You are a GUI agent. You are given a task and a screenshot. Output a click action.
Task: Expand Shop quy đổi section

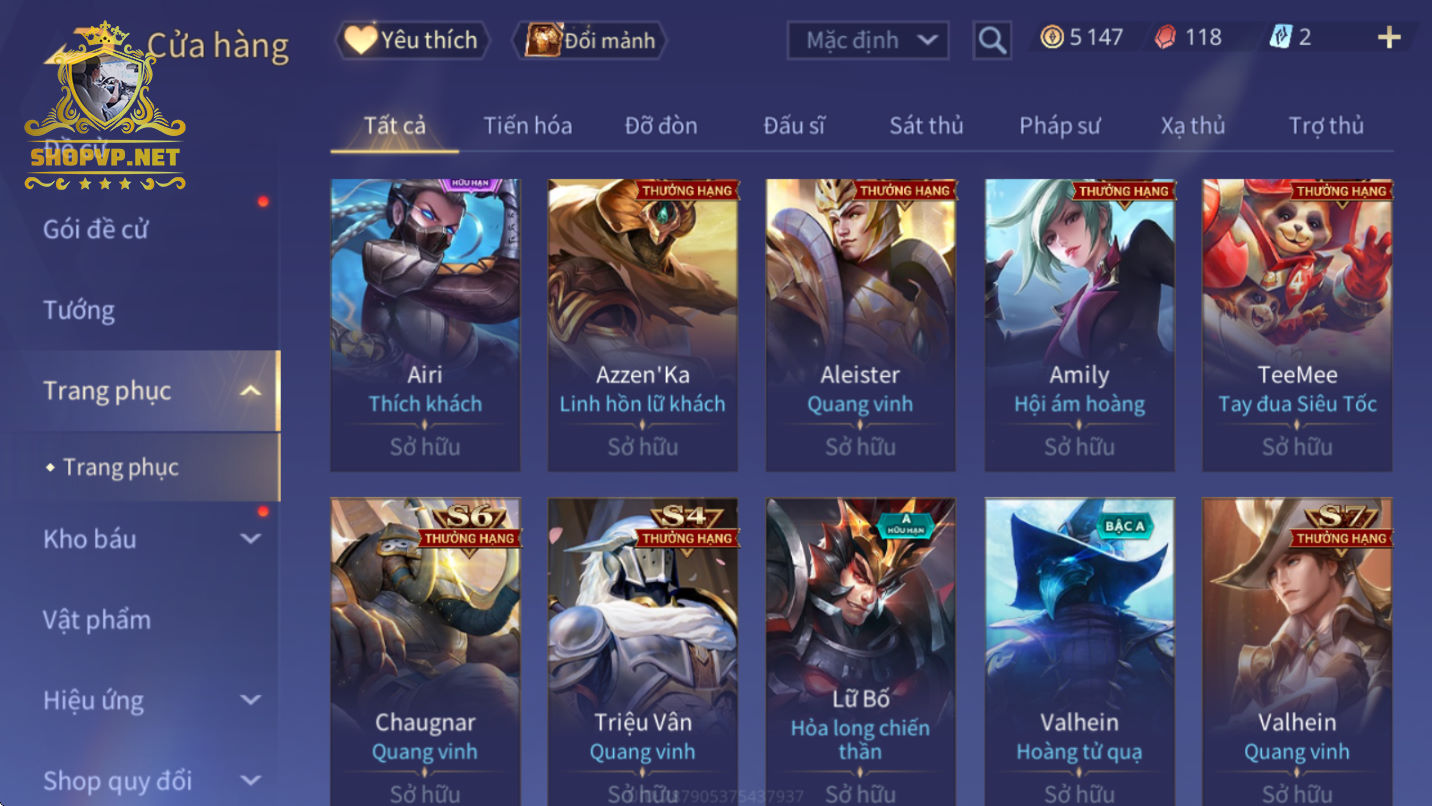[251, 780]
